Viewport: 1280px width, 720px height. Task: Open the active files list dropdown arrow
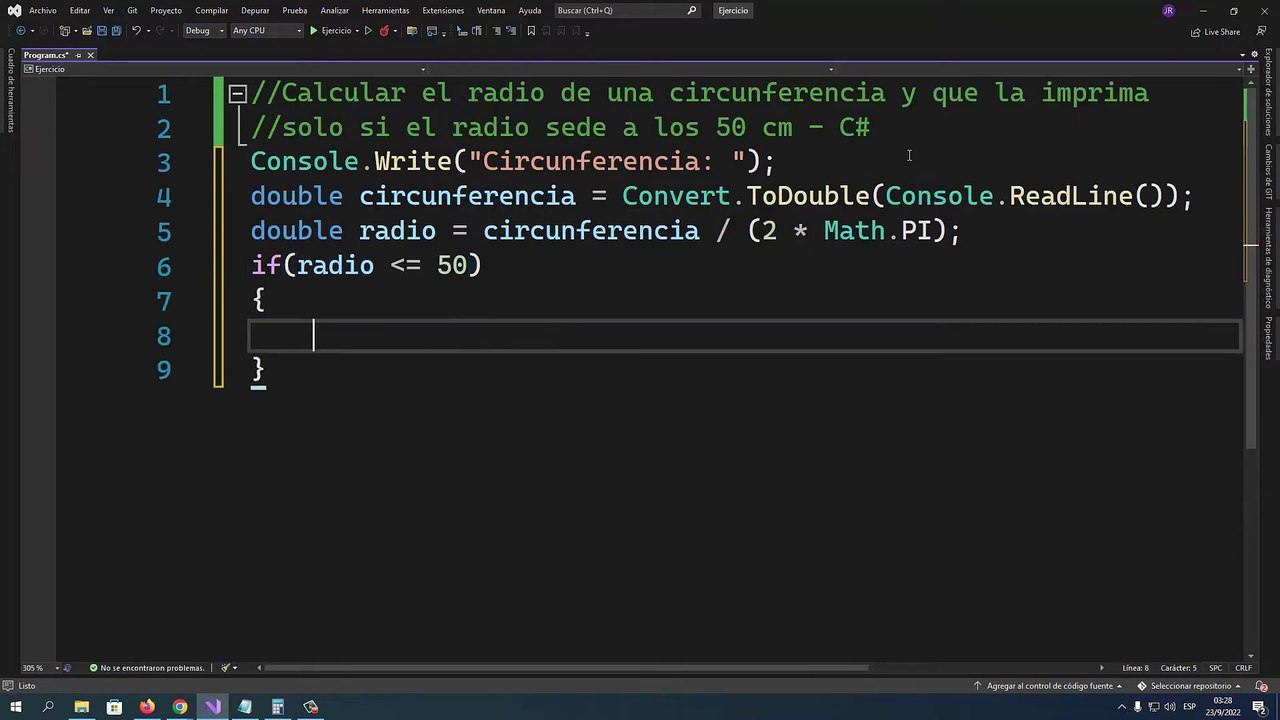1242,55
